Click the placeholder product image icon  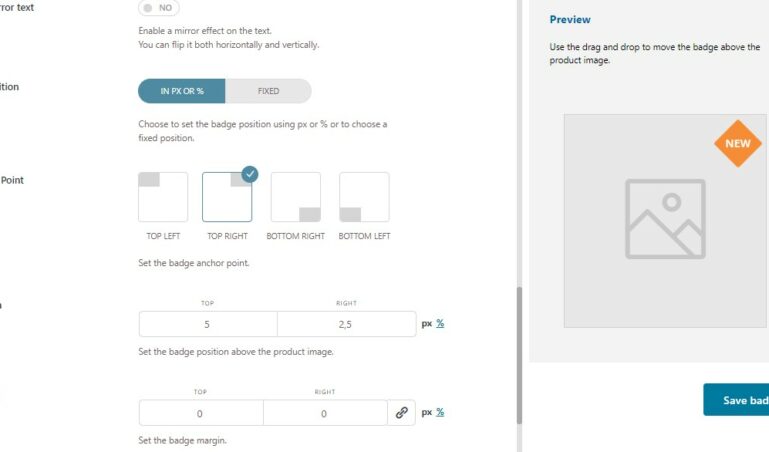[665, 219]
